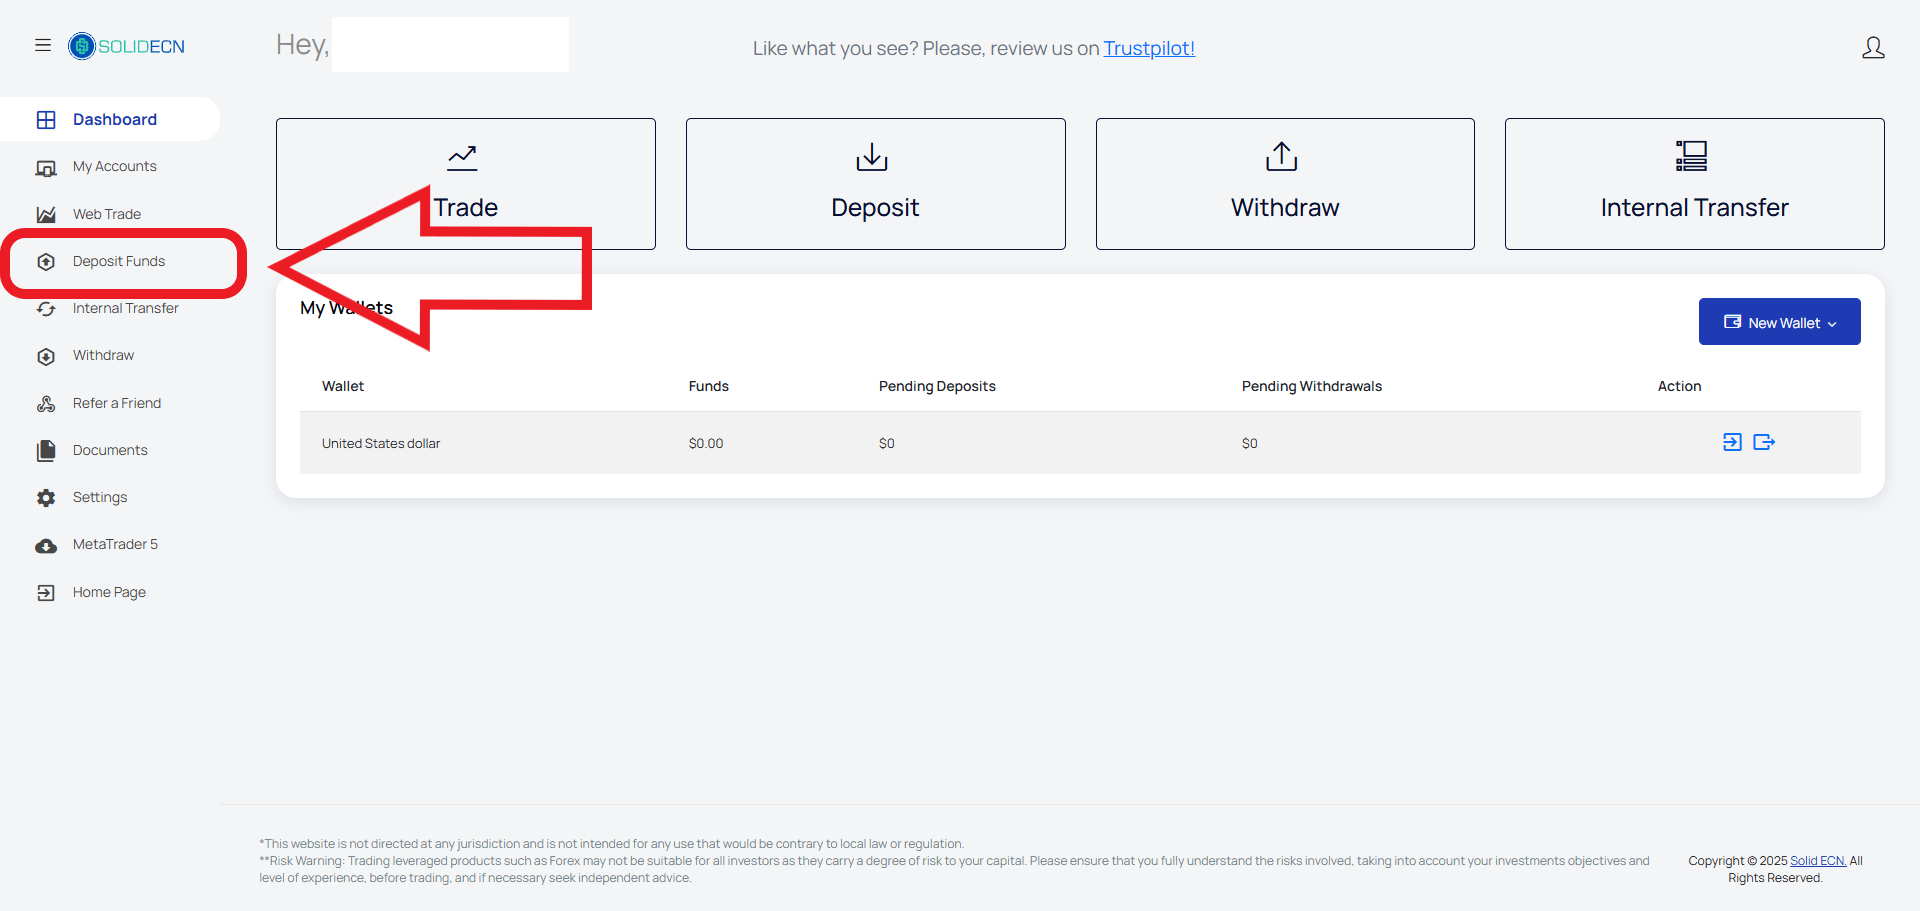Click the Trade chart icon card

(x=466, y=184)
